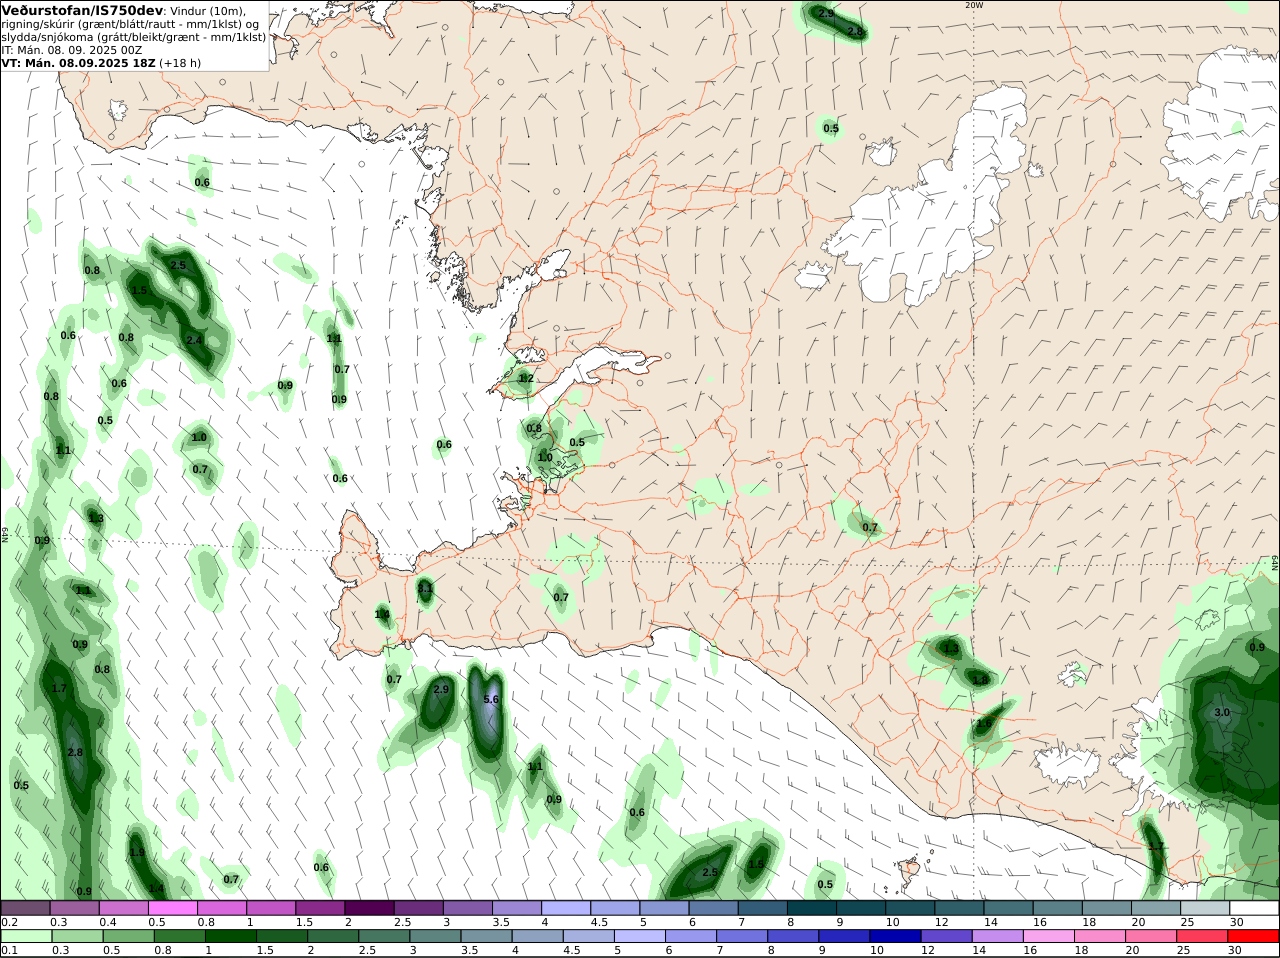Click the '(+18 h)' forecast offset text
The width and height of the screenshot is (1280, 958).
pyautogui.click(x=180, y=63)
